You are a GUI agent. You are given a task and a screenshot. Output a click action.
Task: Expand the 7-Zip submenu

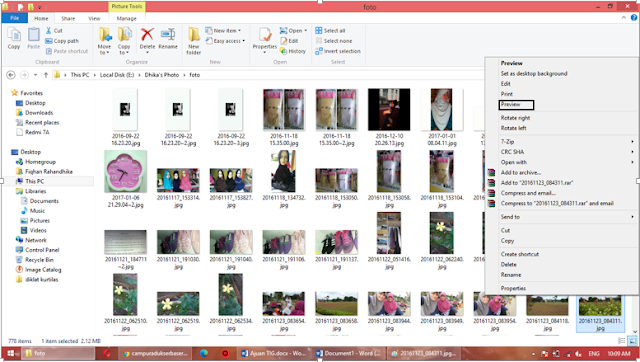568,142
